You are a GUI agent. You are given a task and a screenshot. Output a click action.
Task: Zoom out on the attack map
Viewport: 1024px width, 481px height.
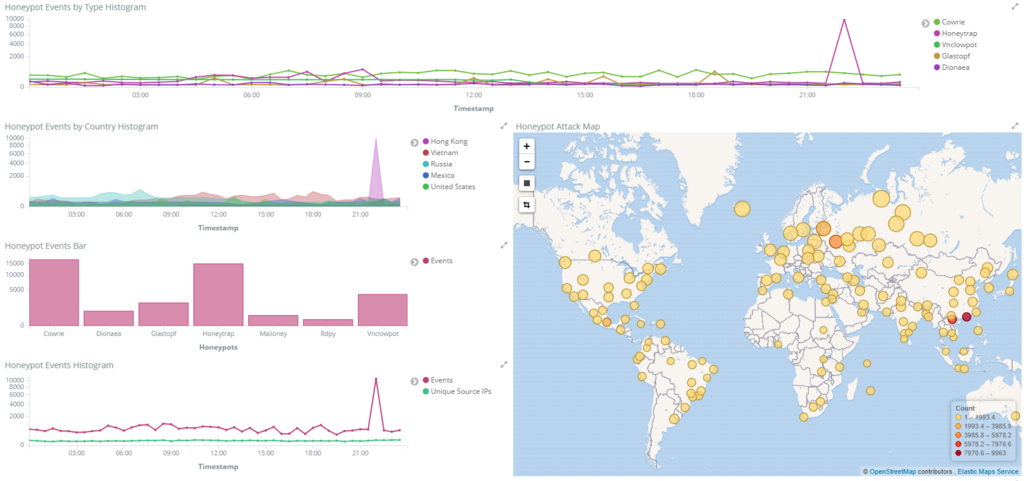pos(526,162)
